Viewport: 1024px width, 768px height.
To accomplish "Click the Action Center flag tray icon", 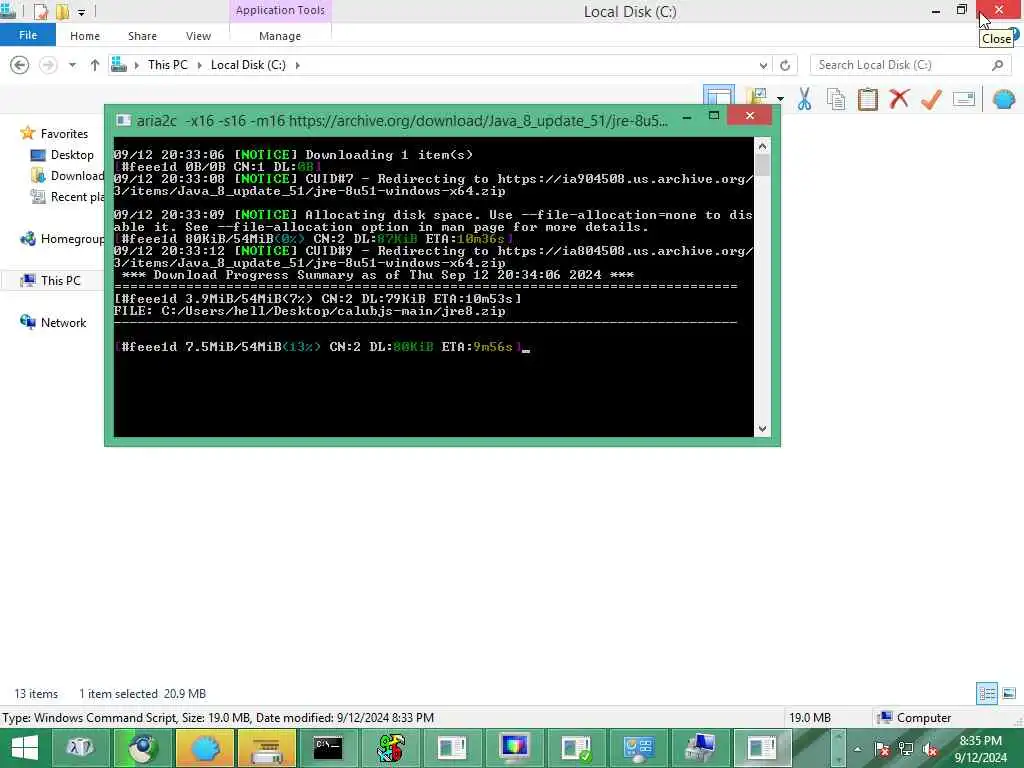I will click(x=881, y=749).
